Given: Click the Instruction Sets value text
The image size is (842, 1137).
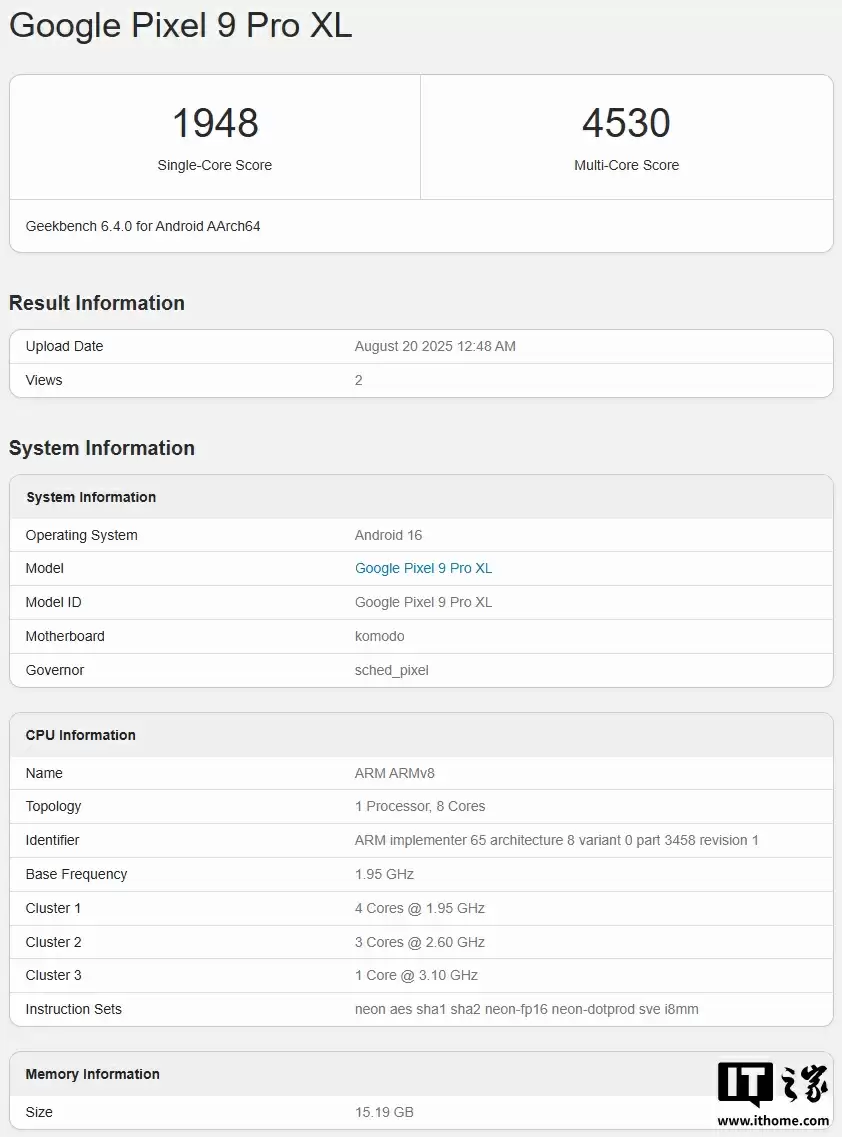Looking at the screenshot, I should [526, 1009].
